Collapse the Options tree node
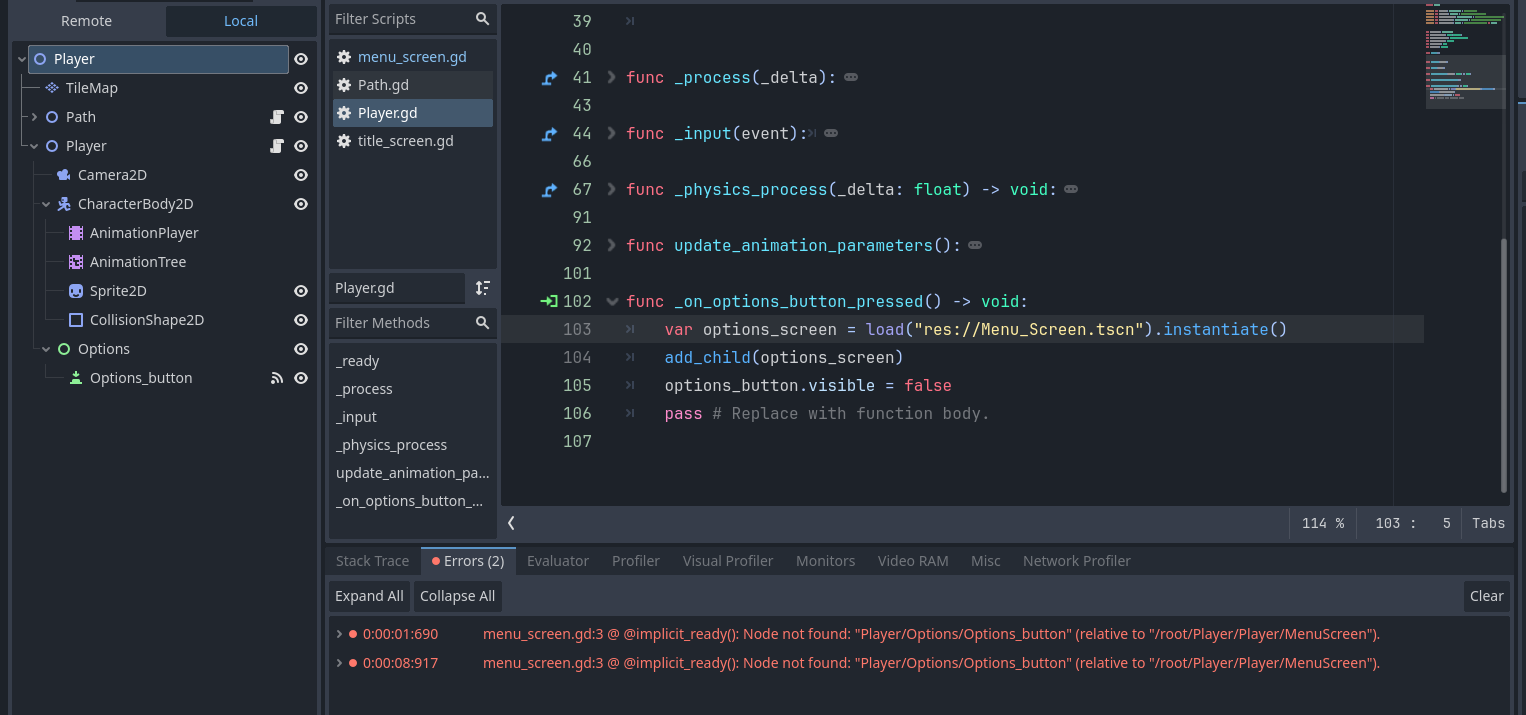 (46, 349)
